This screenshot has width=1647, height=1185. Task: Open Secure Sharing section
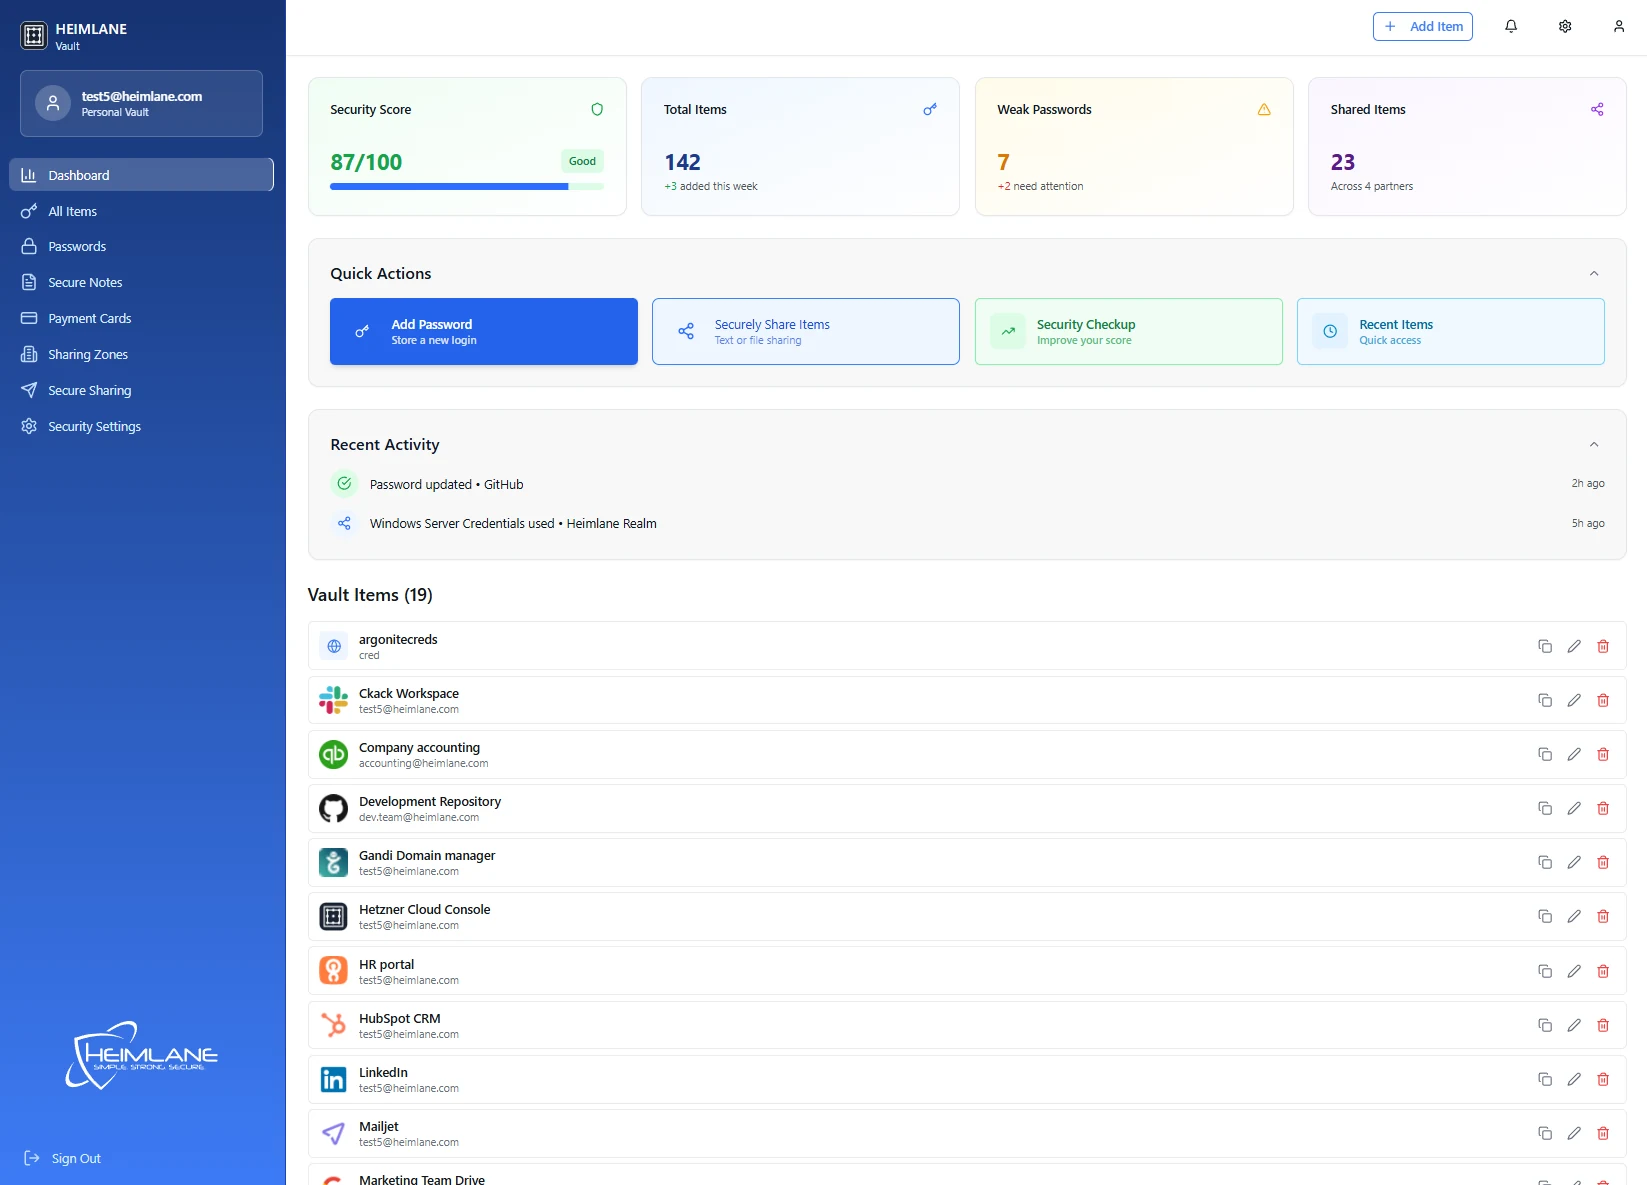141,391
